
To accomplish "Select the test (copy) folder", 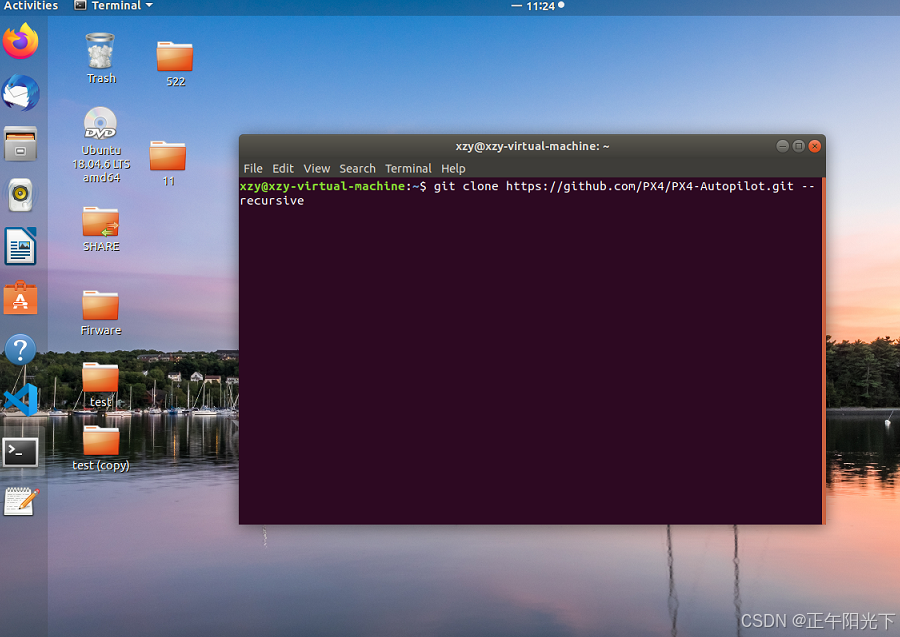I will click(101, 449).
